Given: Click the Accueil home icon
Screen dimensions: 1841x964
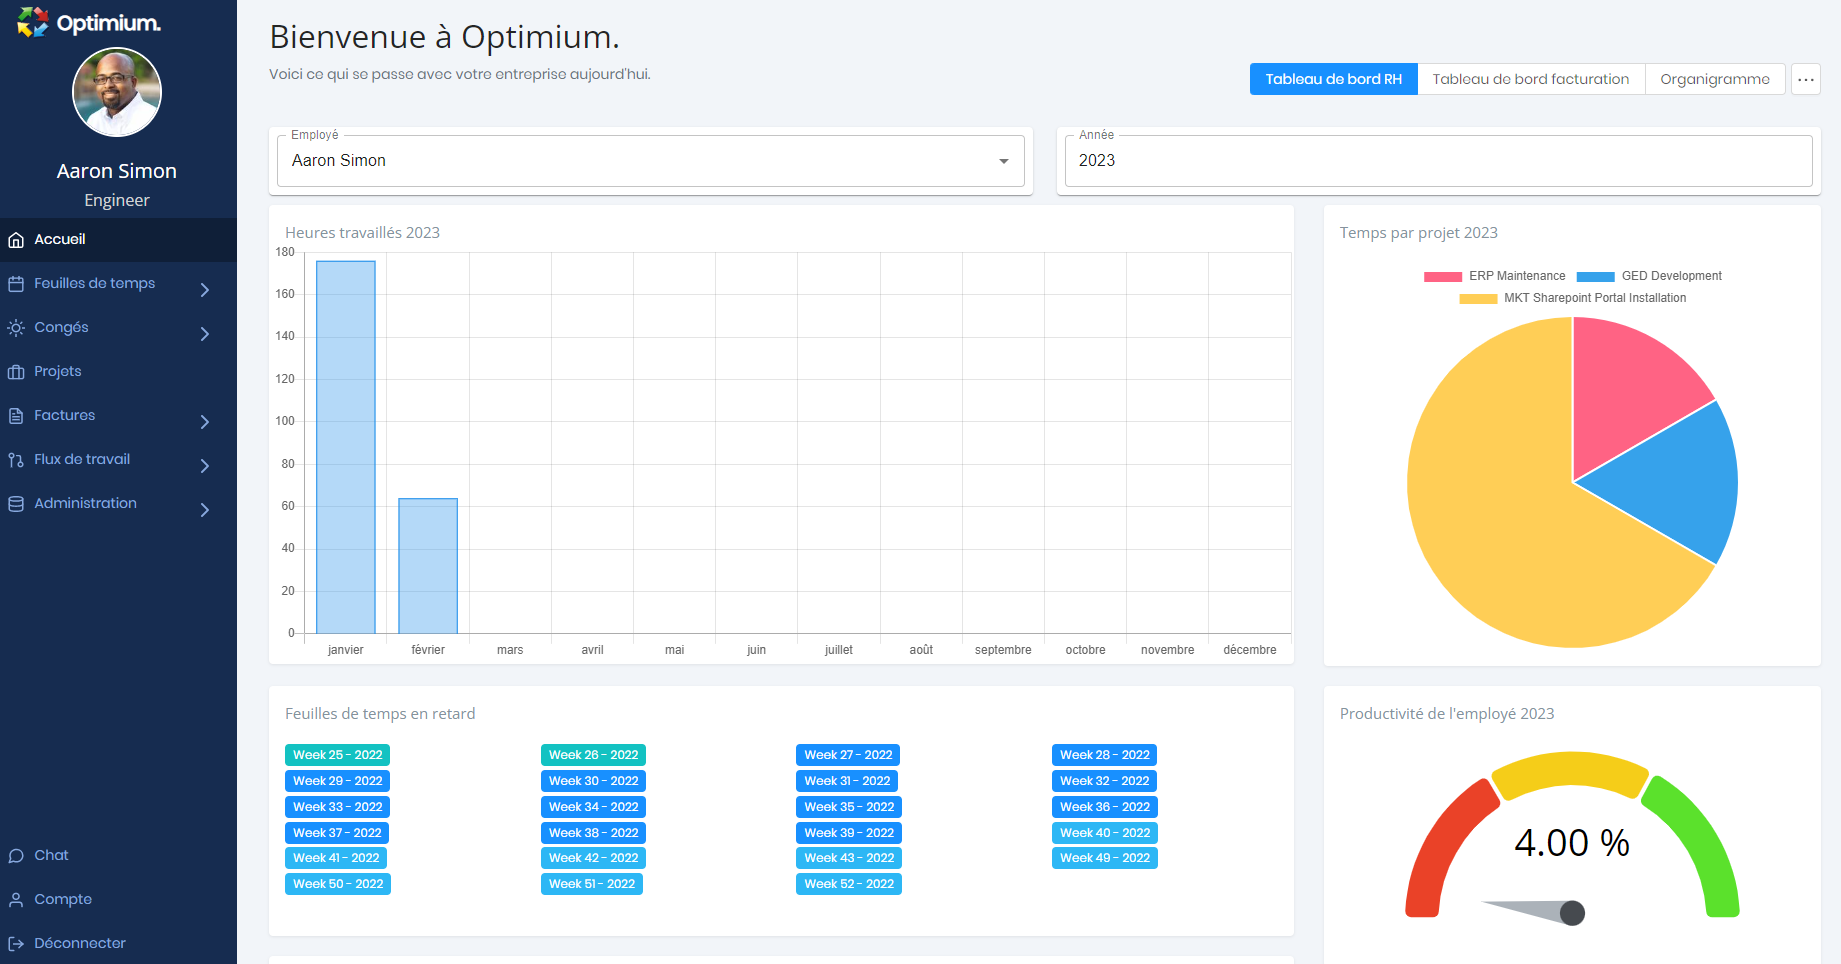Looking at the screenshot, I should (x=16, y=240).
